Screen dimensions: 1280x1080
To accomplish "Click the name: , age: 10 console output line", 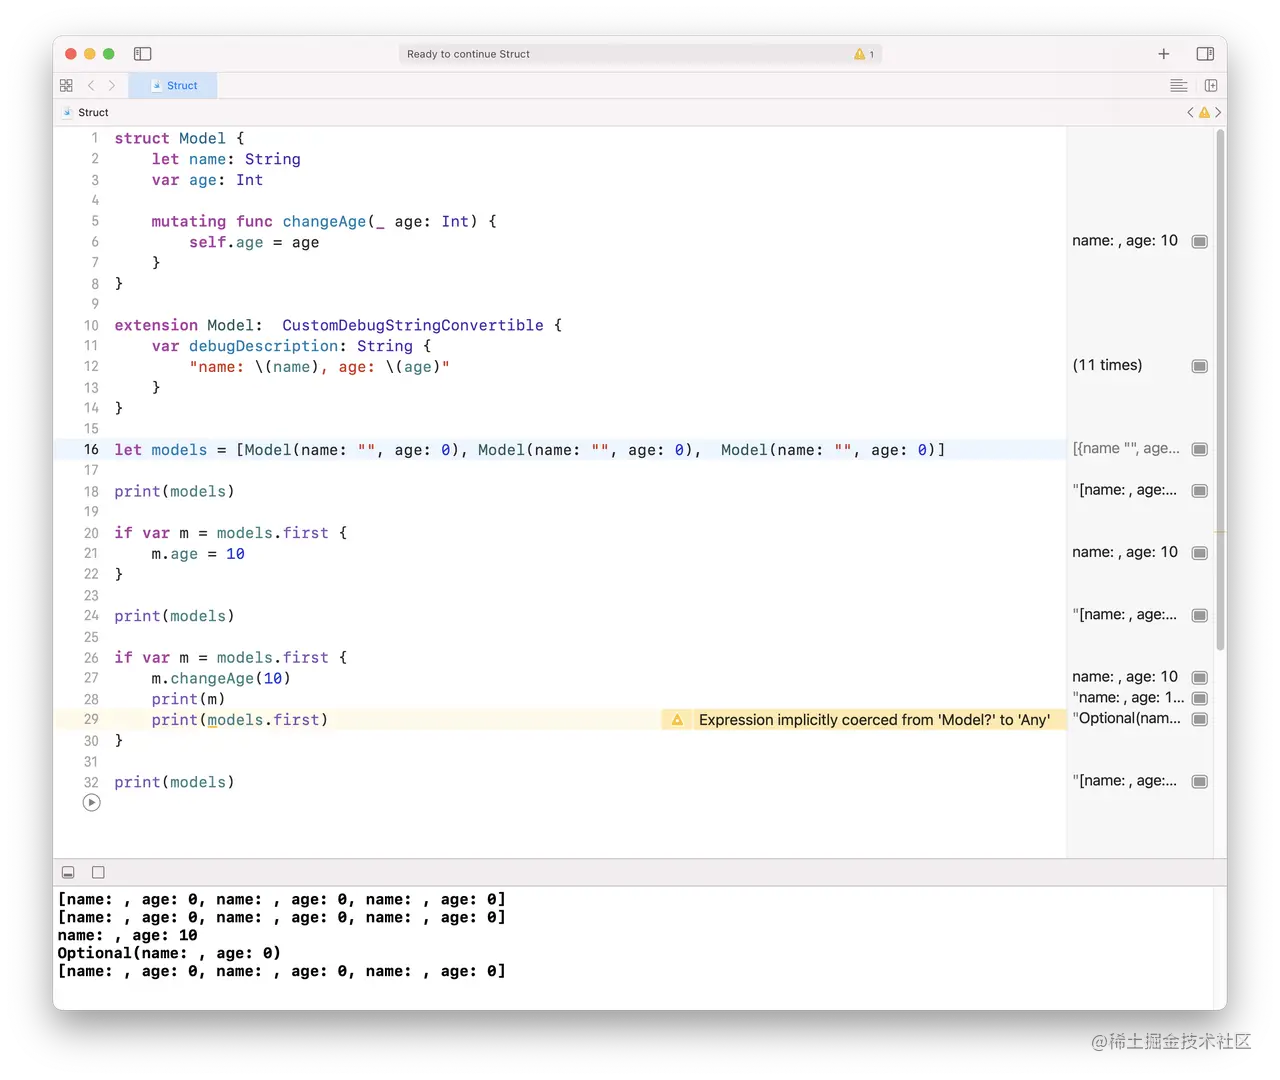I will [x=127, y=935].
